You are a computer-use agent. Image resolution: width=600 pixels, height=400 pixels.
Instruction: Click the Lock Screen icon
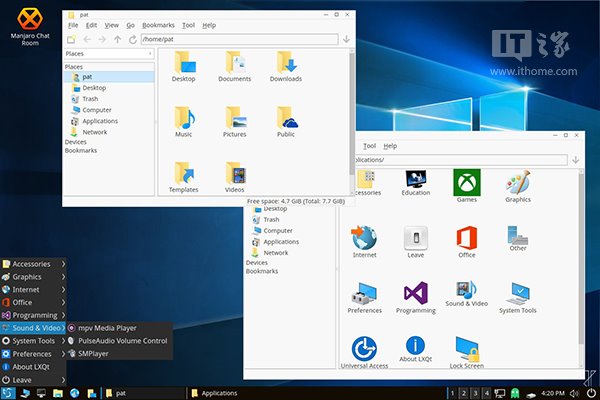466,352
